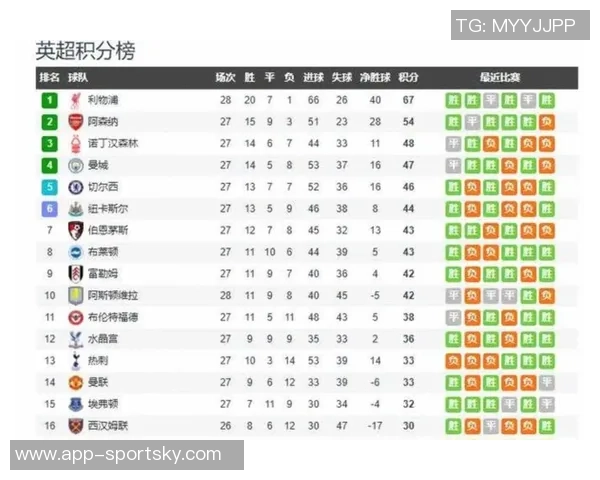This screenshot has width=600, height=480.
Task: Click the Arsenal crest beside 阿森纳
Action: (x=76, y=122)
